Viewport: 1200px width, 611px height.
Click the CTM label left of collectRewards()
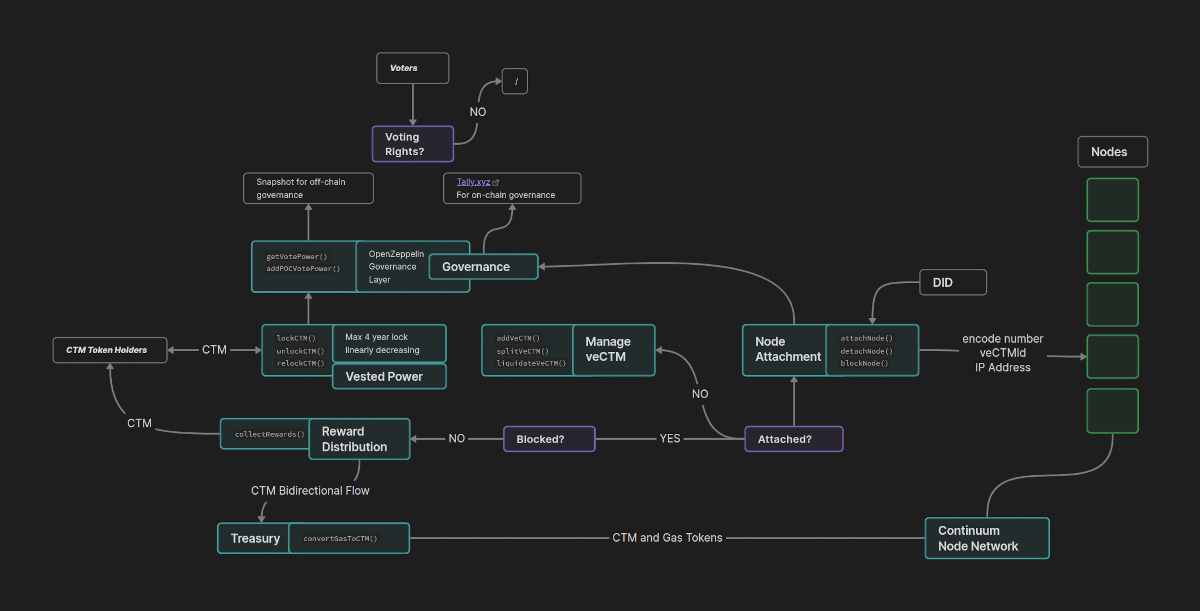[x=139, y=423]
